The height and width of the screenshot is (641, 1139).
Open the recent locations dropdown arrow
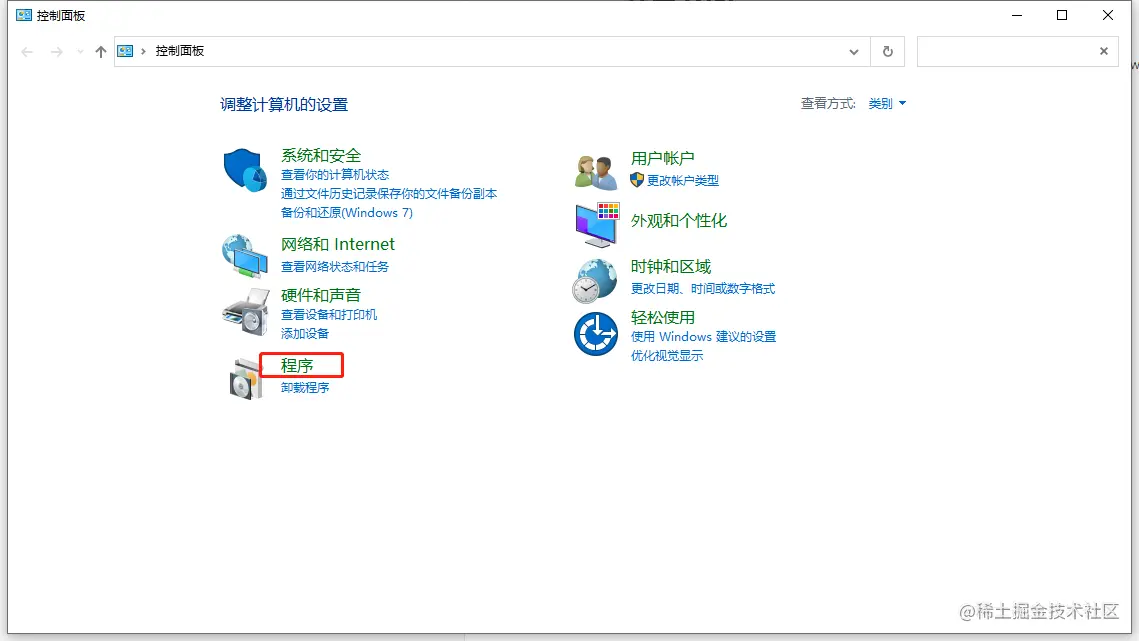point(80,52)
